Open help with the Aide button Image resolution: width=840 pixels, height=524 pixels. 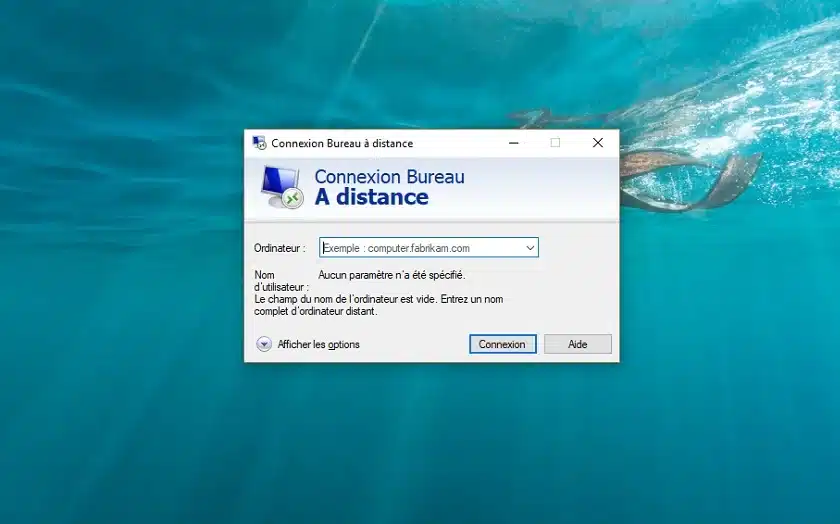click(x=578, y=344)
